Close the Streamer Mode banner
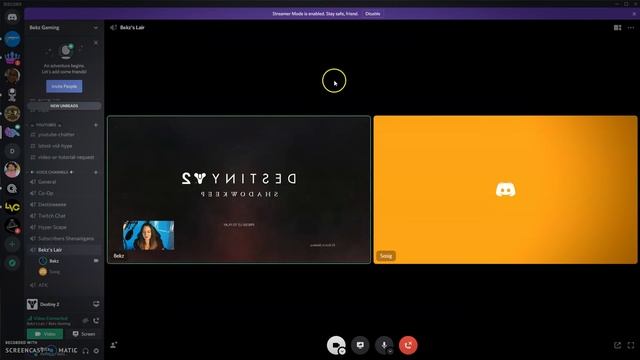Screen dimensions: 640x360 click(x=634, y=13)
